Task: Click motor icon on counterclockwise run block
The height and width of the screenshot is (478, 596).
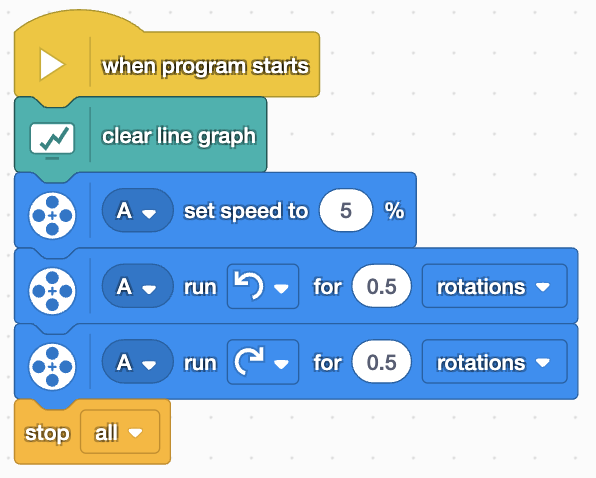Action: pos(52,291)
